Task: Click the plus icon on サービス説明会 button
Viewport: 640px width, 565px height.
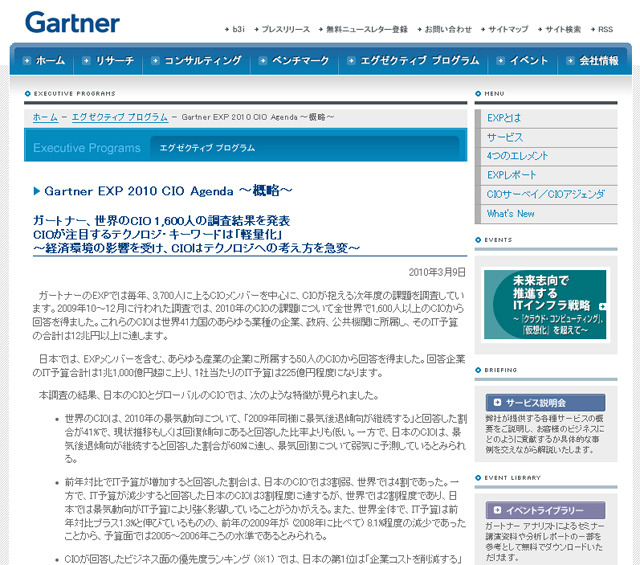Action: (497, 403)
